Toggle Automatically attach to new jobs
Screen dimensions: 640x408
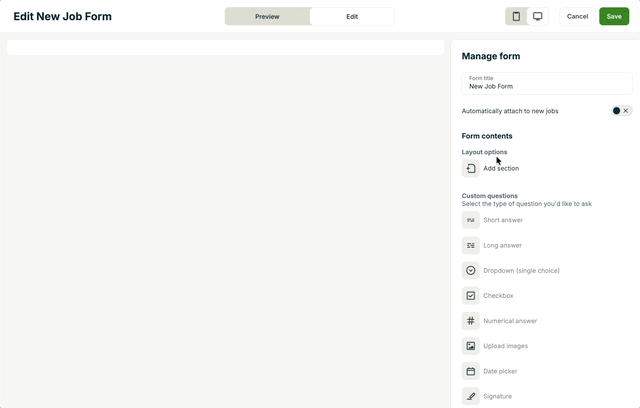click(621, 111)
